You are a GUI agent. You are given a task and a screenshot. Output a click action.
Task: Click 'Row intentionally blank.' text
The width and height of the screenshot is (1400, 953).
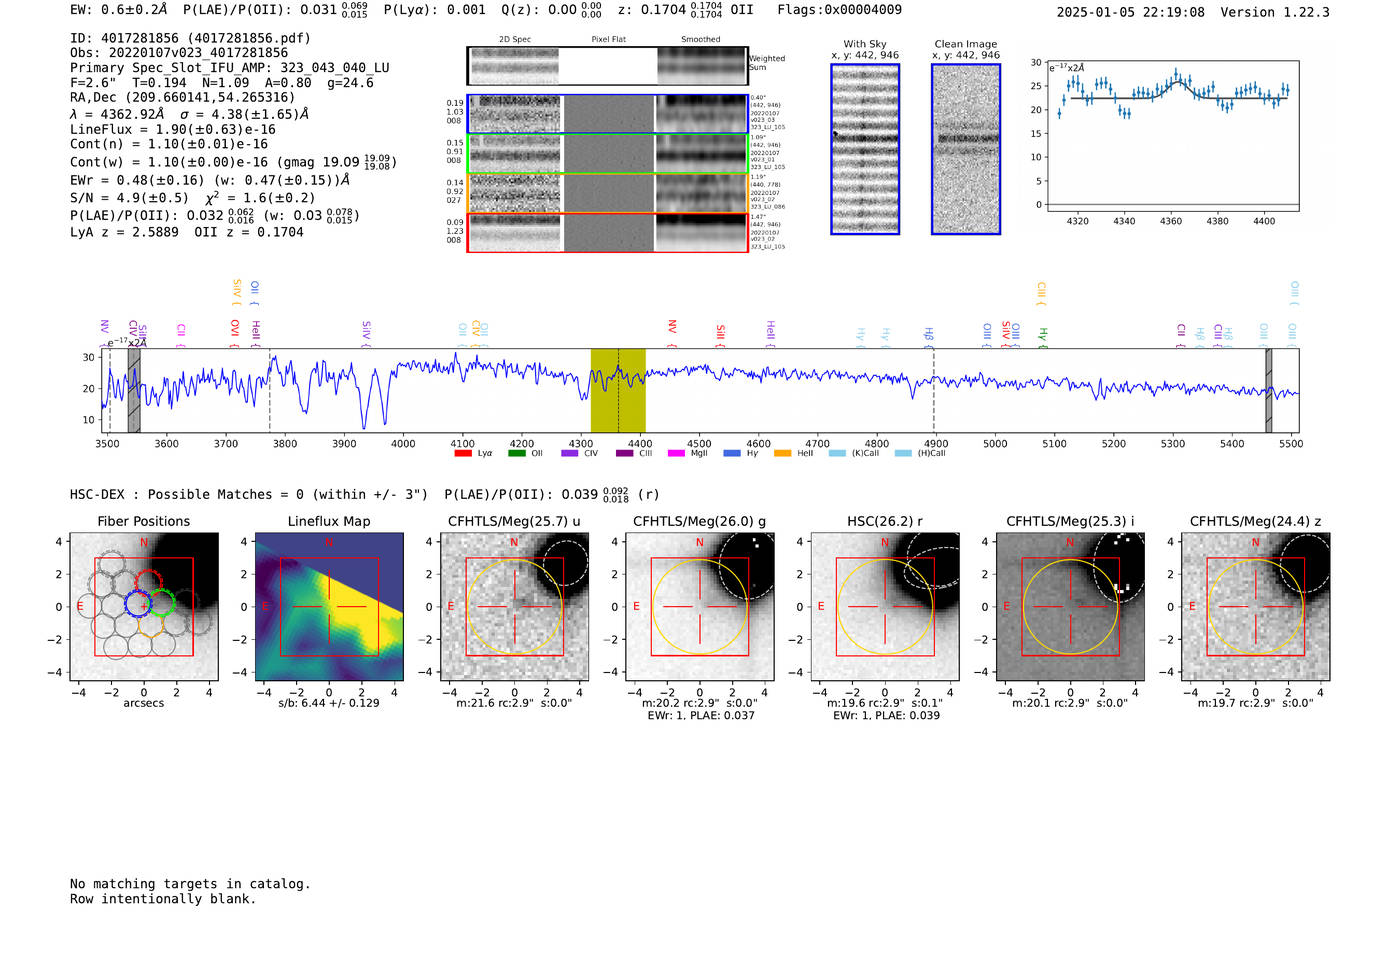tap(163, 899)
